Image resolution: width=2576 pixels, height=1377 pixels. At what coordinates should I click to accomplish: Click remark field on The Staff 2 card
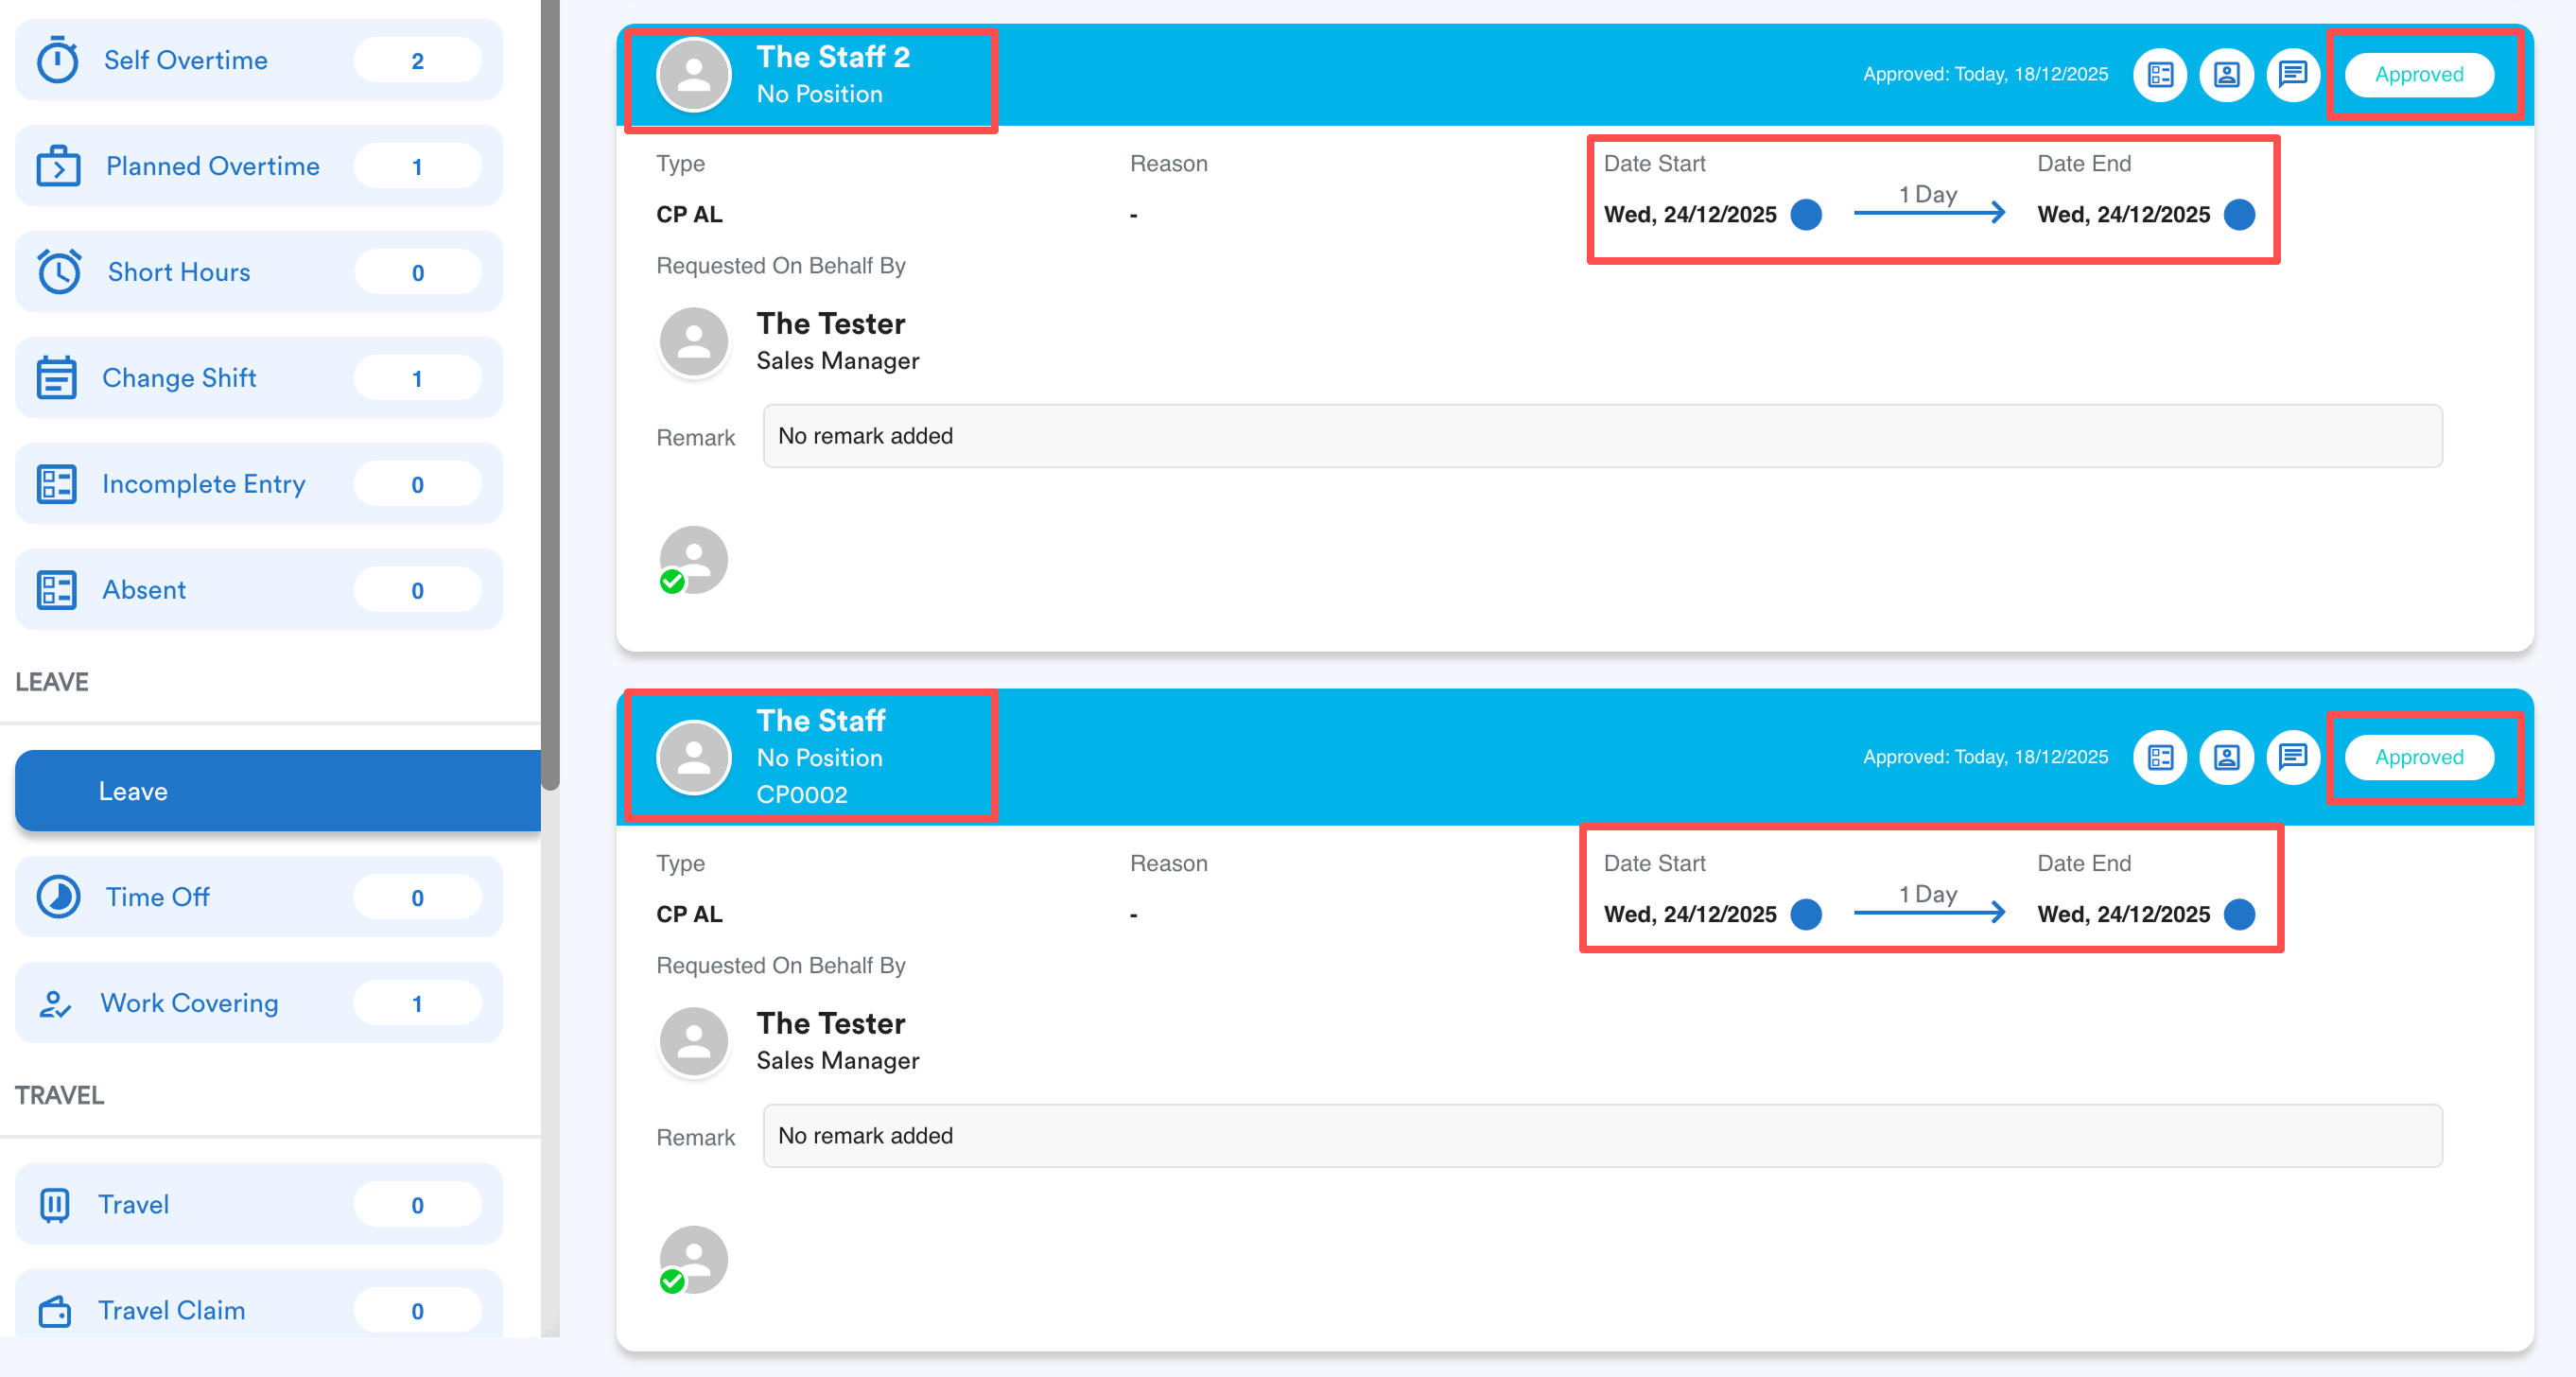pyautogui.click(x=1601, y=436)
